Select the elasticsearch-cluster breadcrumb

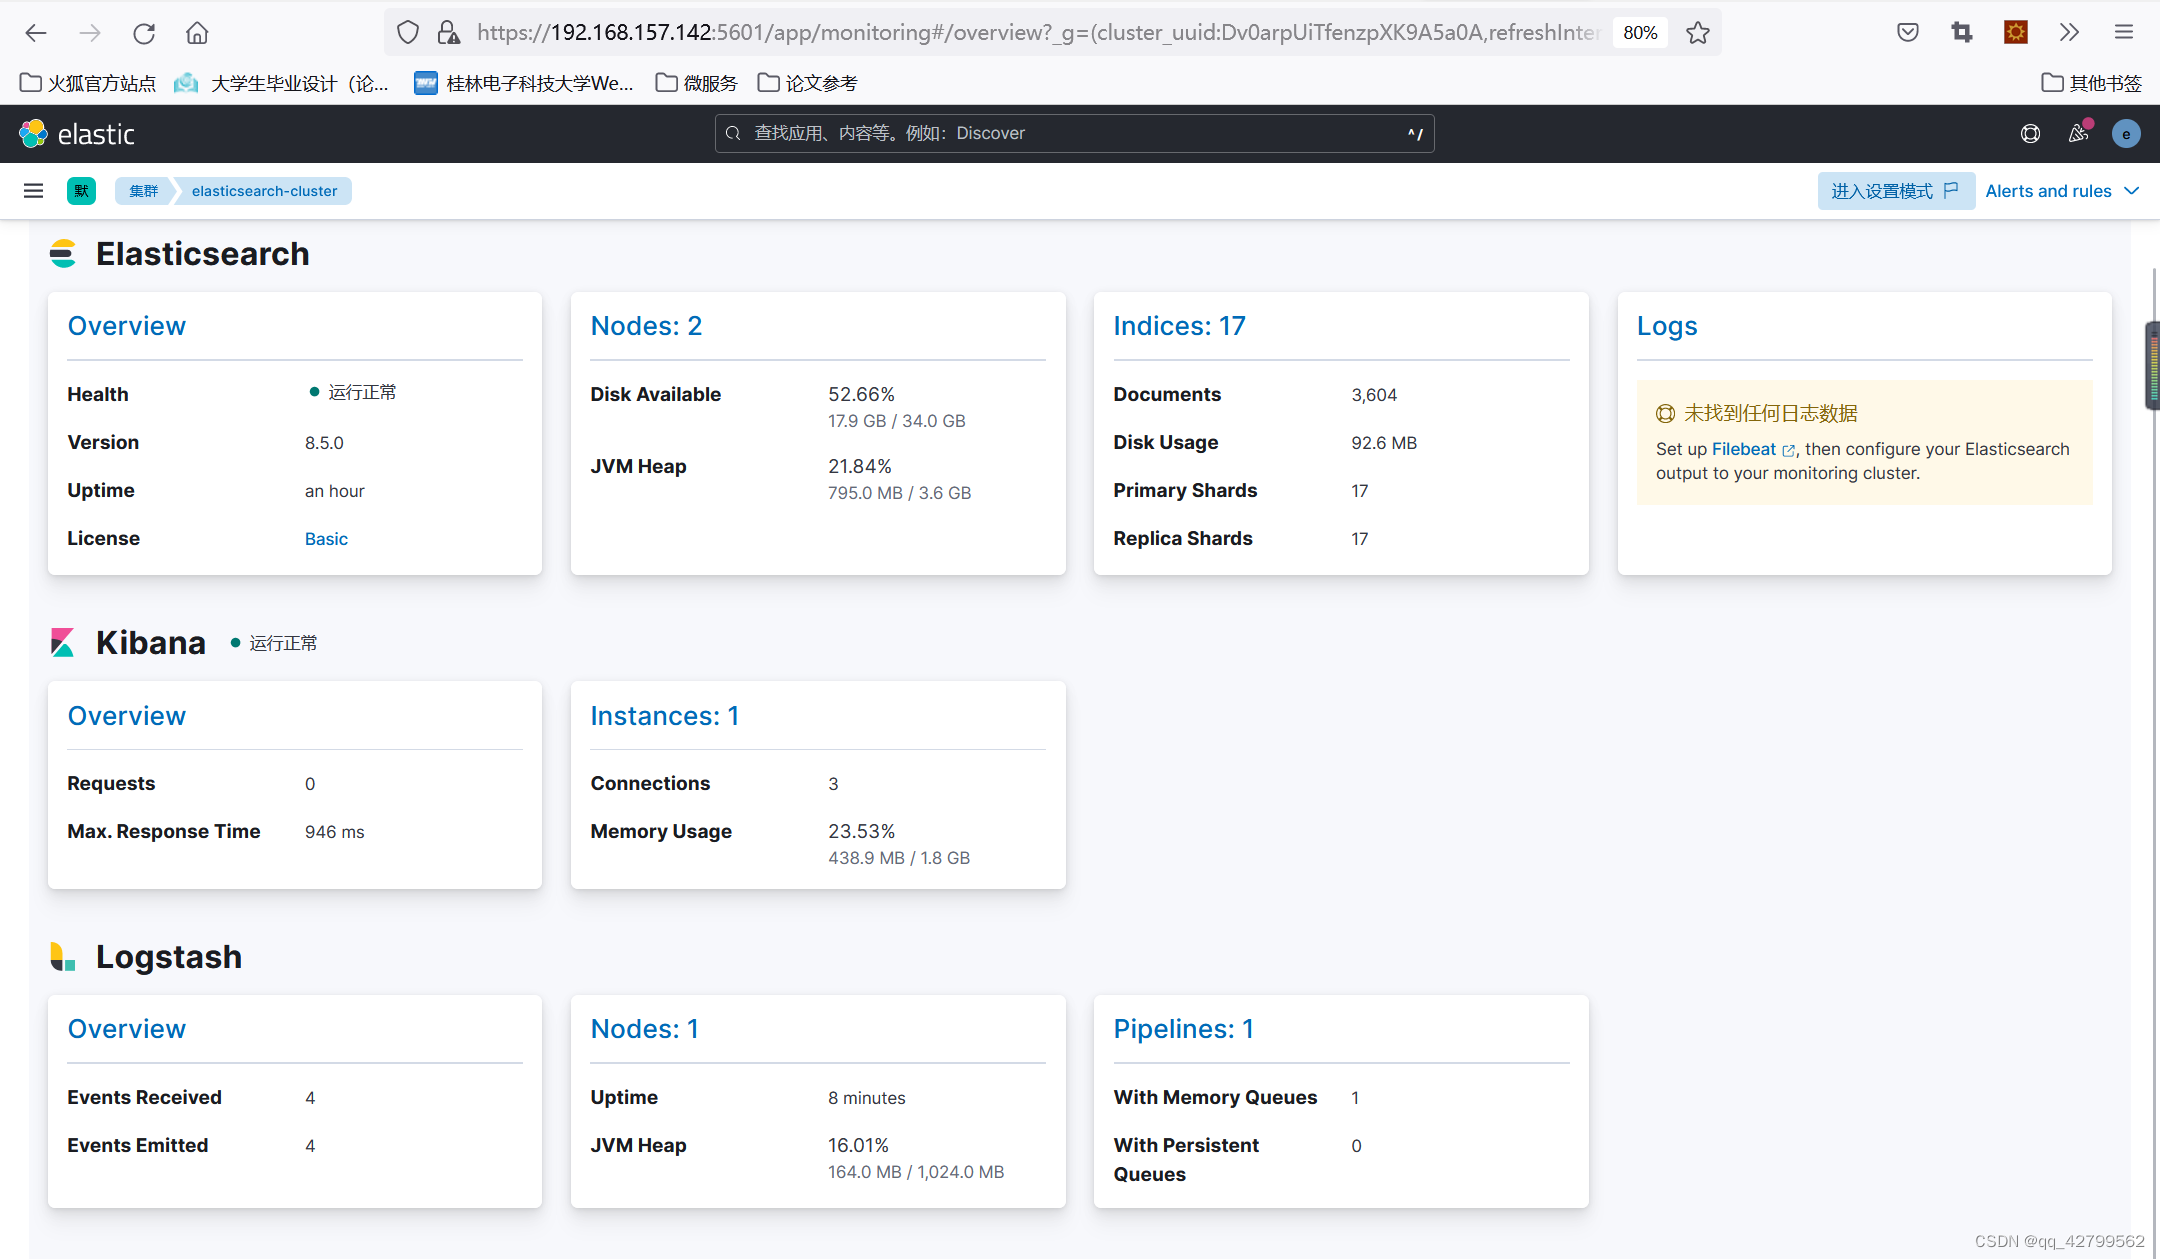(264, 191)
